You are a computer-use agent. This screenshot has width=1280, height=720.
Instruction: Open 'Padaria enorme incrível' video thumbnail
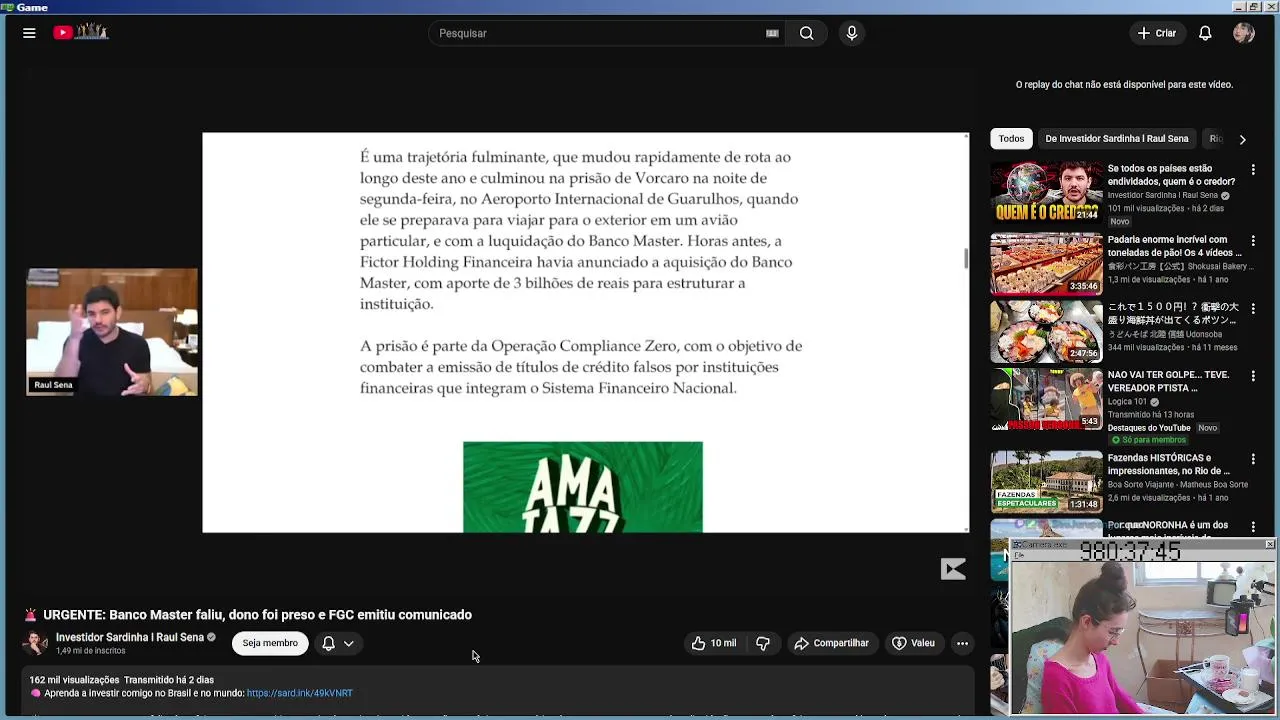(1046, 264)
